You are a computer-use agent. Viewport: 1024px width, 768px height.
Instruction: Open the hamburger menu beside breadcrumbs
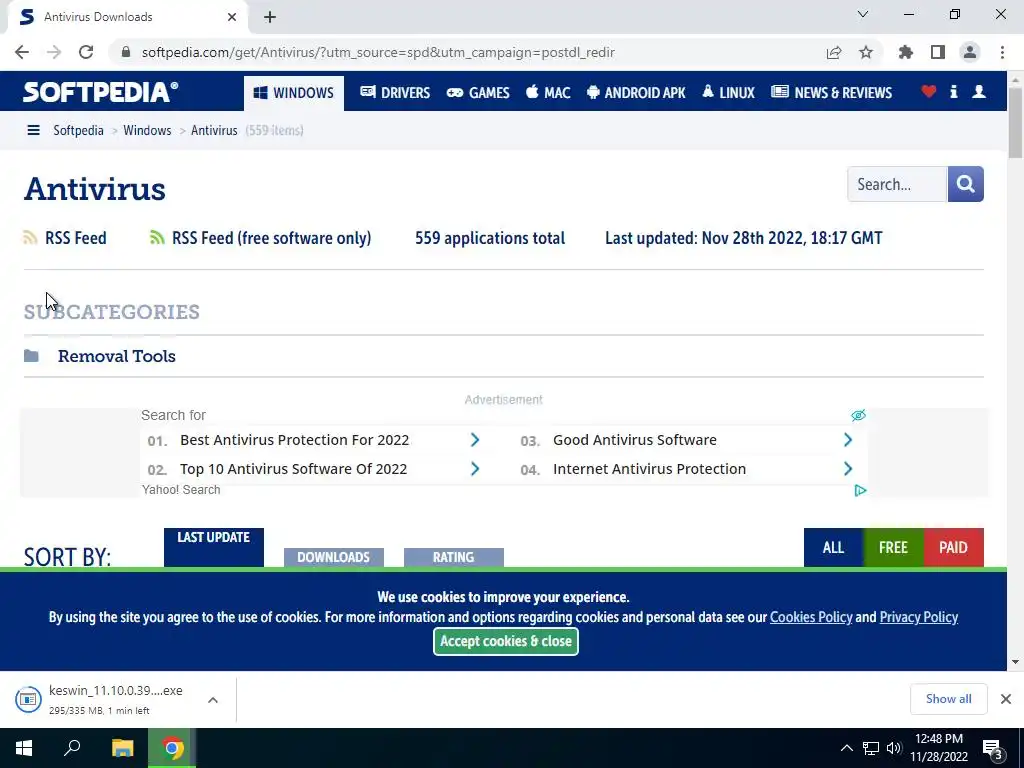coord(33,131)
